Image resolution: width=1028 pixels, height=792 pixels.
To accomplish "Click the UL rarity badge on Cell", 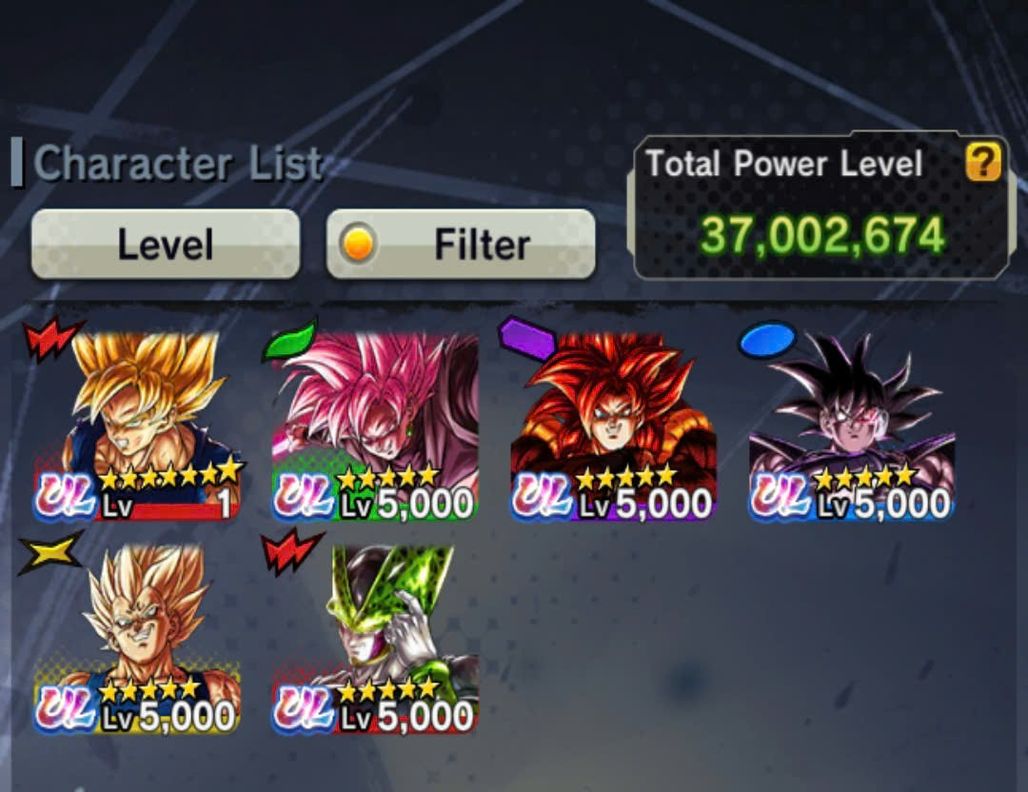I will [x=304, y=708].
